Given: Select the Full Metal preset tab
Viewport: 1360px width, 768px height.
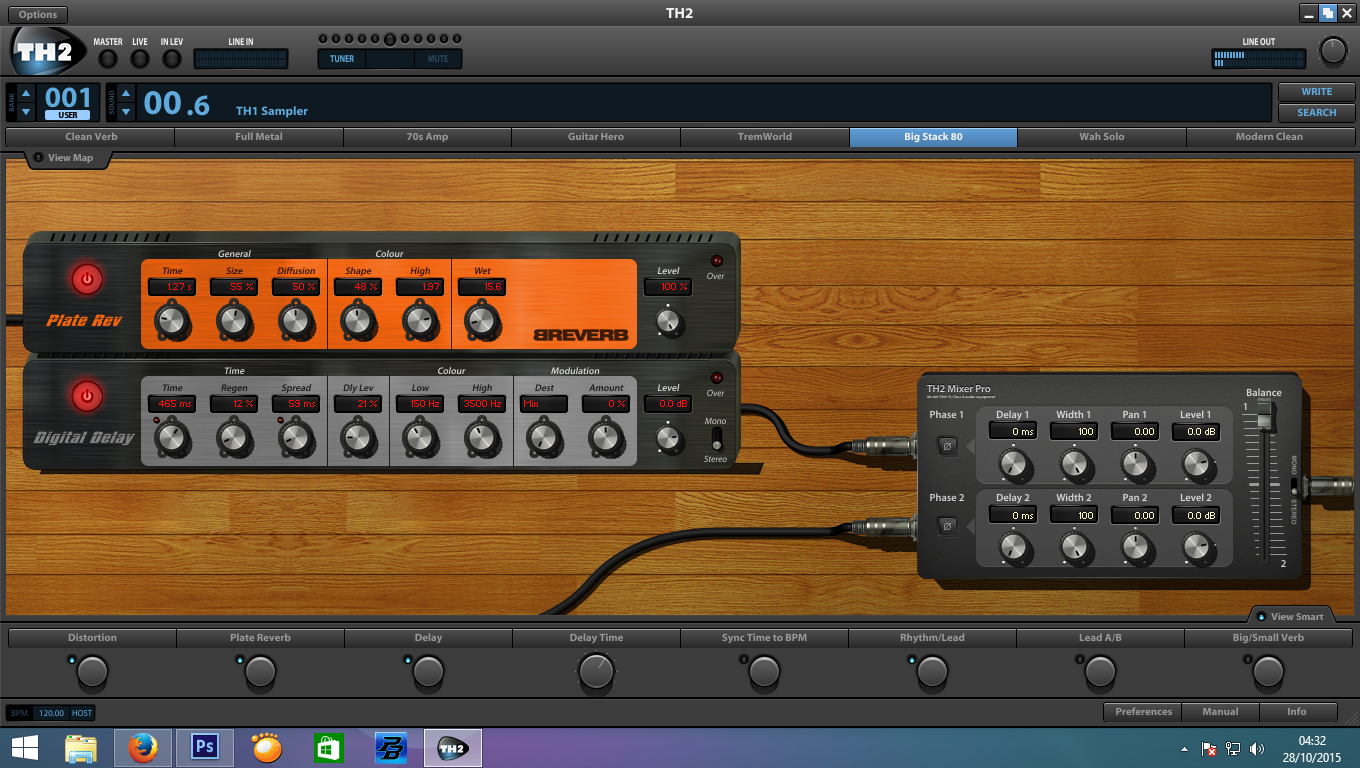Looking at the screenshot, I should 259,137.
